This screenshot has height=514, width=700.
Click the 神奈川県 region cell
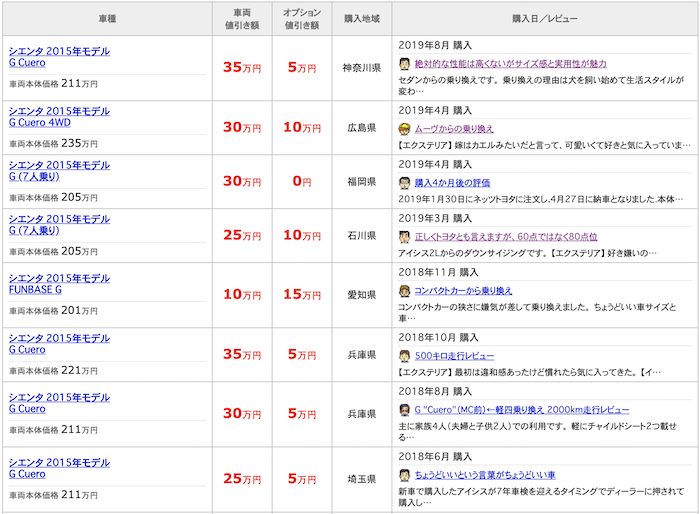tap(362, 68)
